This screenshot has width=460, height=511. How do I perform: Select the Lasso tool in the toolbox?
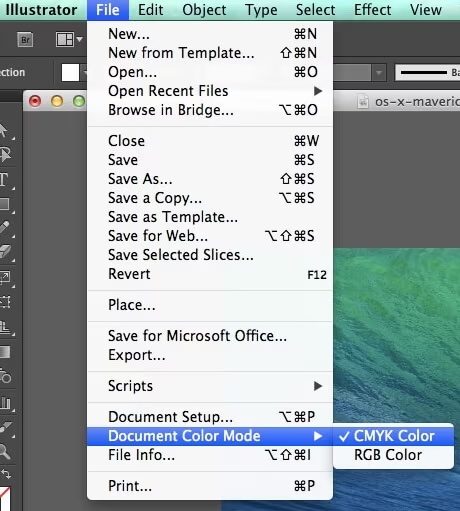(x=5, y=155)
